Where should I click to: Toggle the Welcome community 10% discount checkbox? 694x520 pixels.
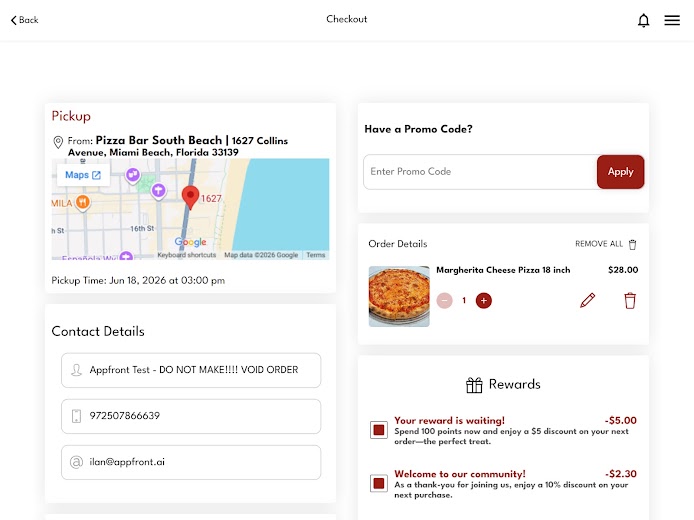(379, 483)
